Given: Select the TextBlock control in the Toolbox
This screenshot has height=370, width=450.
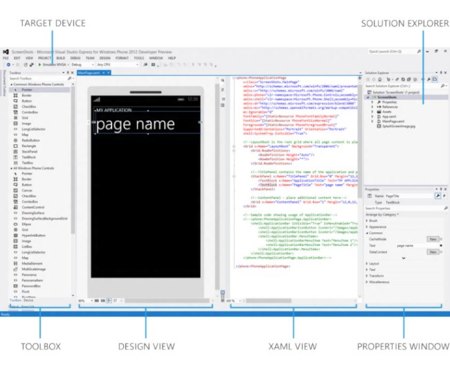Looking at the screenshot, I should [x=29, y=157].
